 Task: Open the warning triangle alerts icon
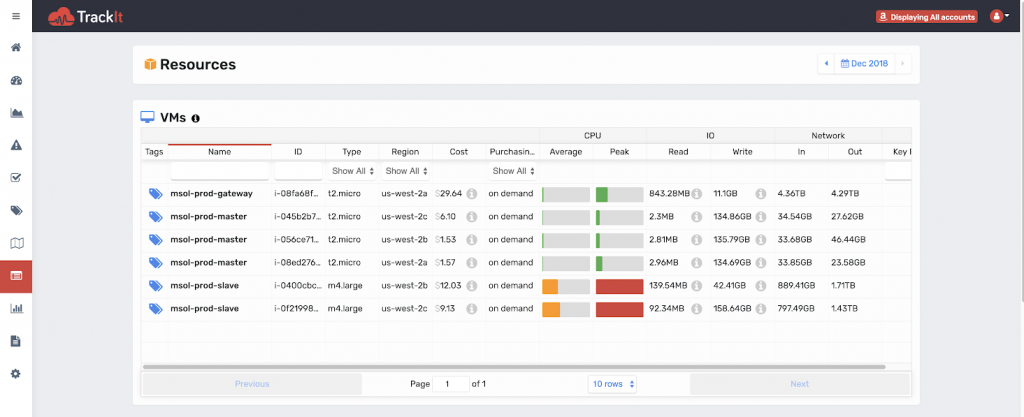(x=15, y=145)
